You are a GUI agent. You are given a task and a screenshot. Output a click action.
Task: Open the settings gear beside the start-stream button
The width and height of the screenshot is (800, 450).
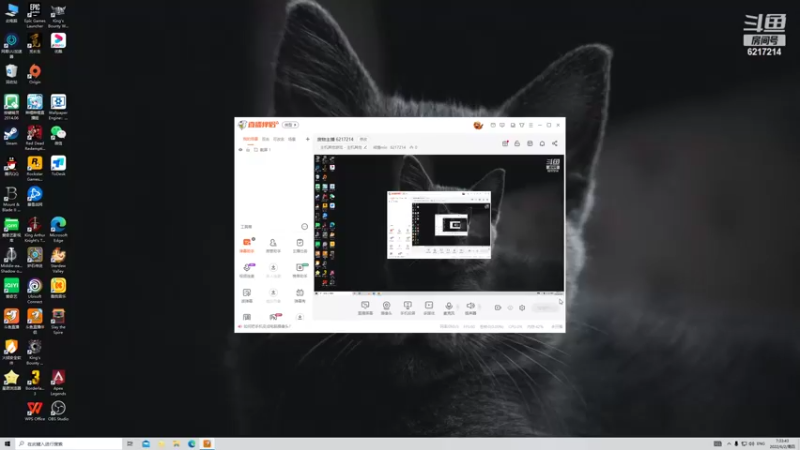tap(522, 308)
